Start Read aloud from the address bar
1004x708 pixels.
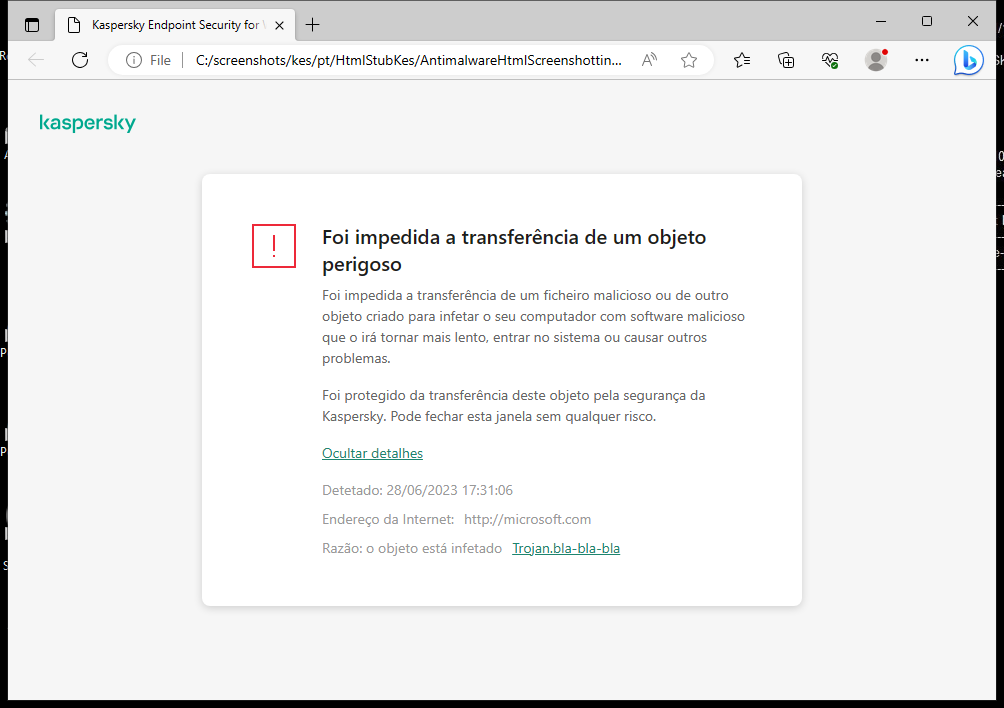(649, 60)
